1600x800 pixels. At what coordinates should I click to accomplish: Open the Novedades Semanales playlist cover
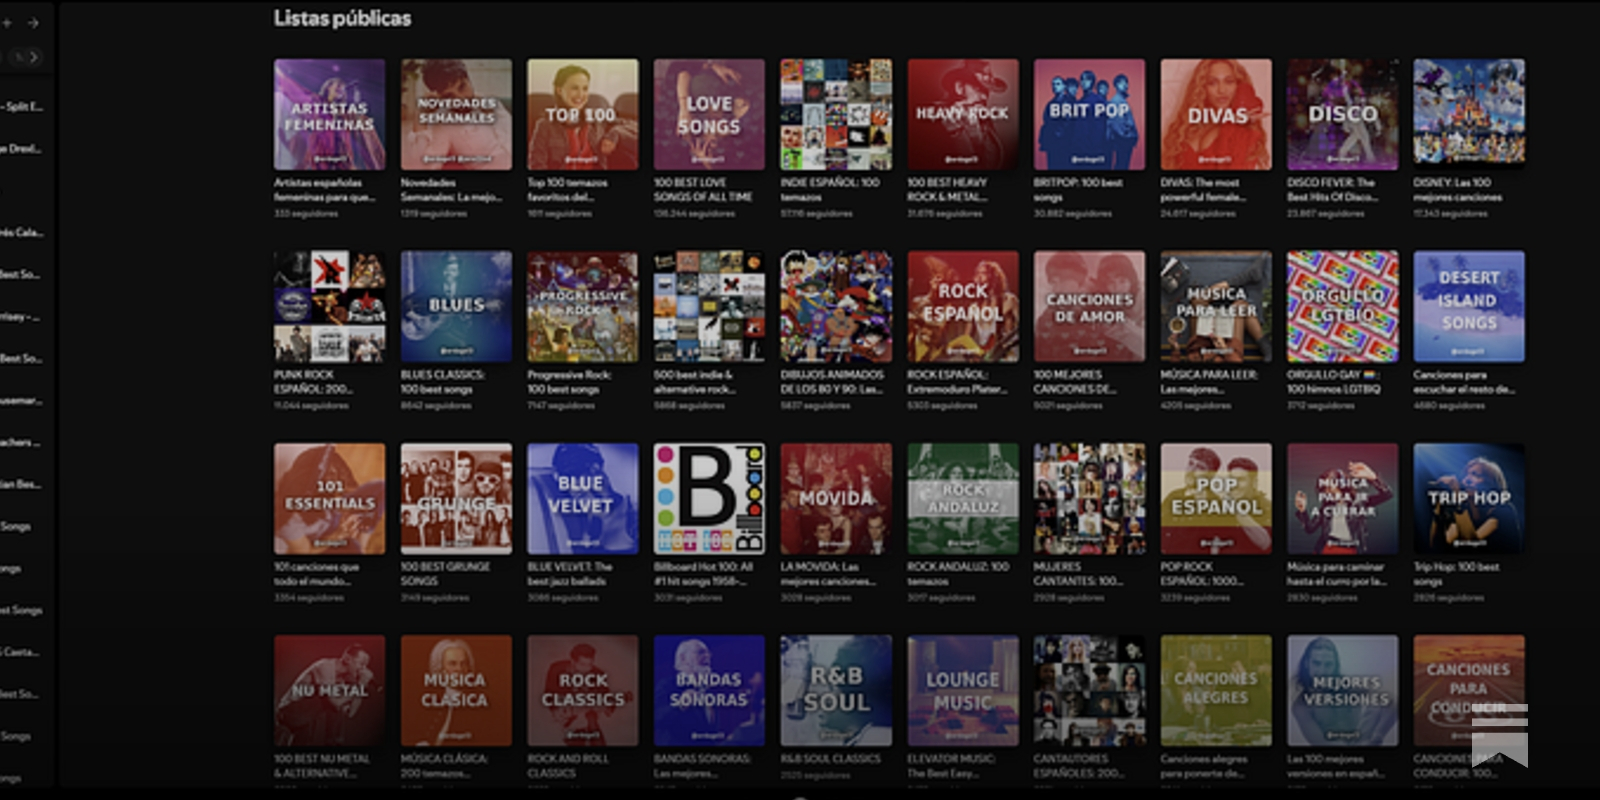[x=456, y=114]
